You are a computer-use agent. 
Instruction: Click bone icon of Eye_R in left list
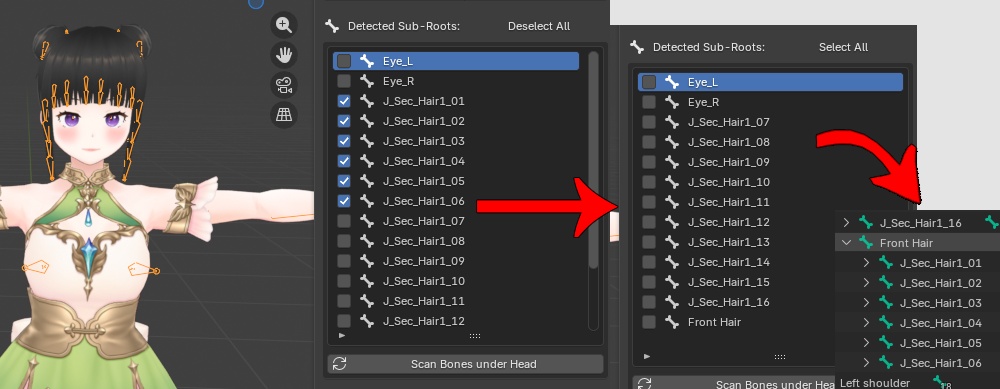367,81
